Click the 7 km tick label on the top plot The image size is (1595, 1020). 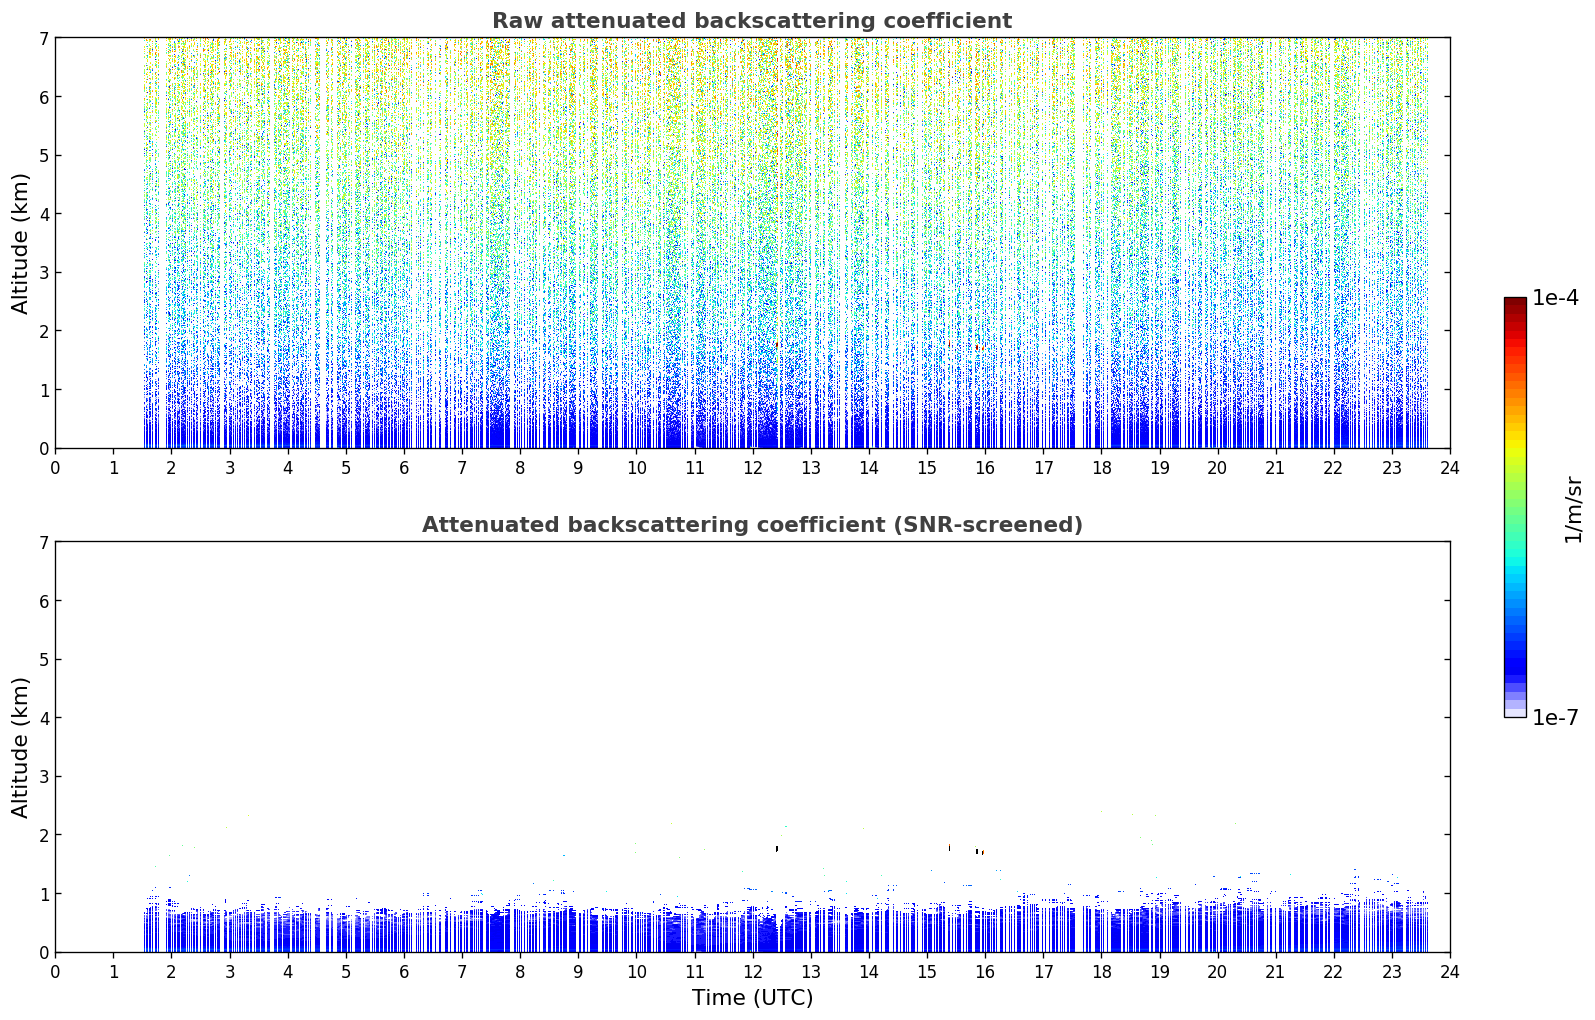coord(43,38)
